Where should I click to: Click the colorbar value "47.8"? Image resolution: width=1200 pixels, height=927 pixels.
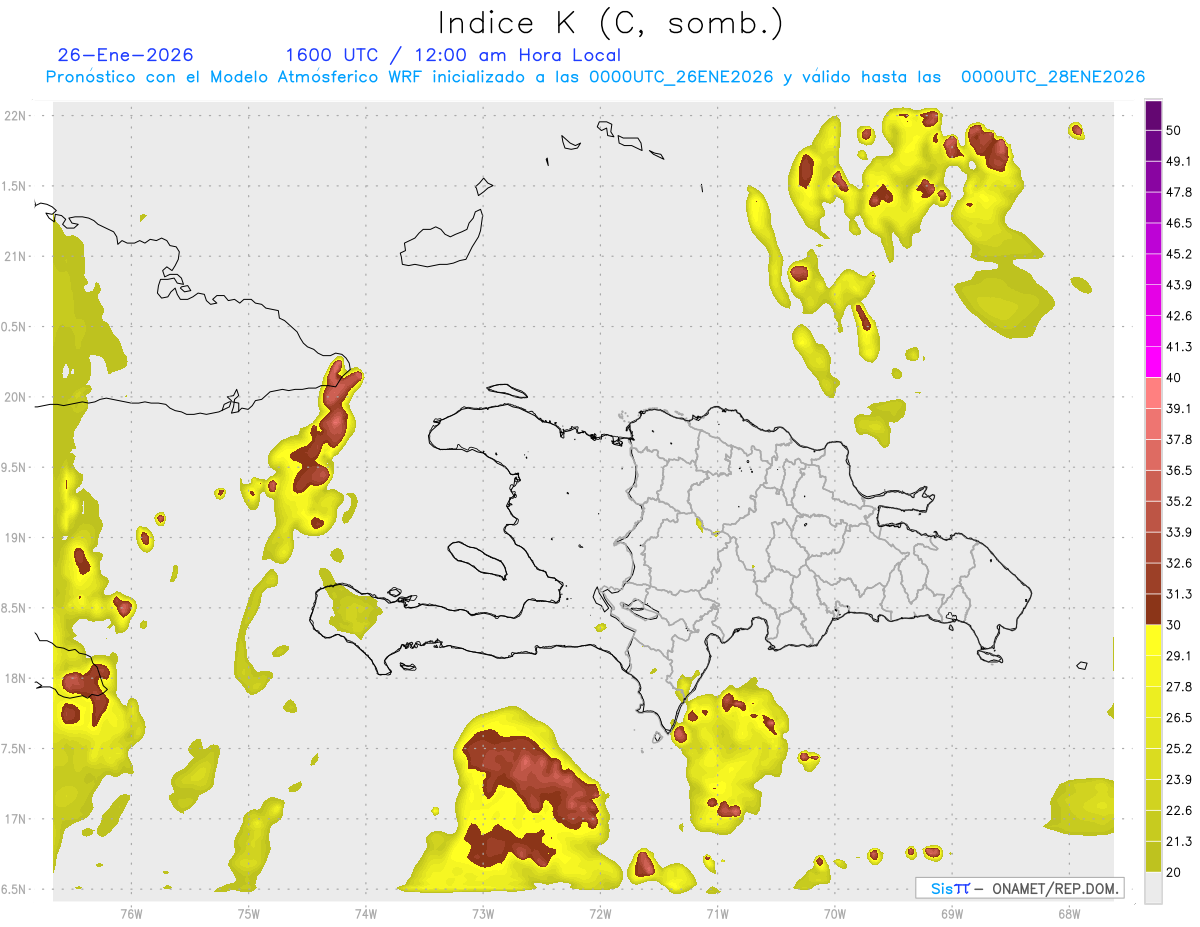click(x=1179, y=192)
